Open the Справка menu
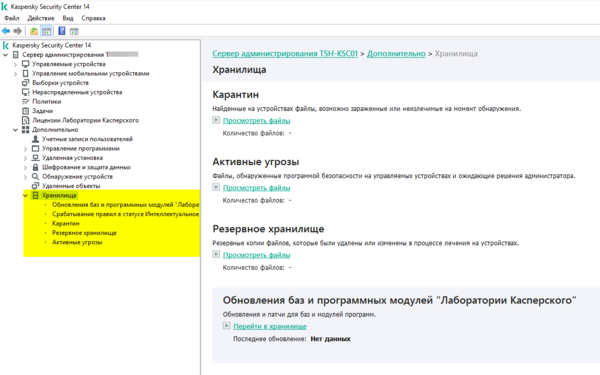The height and width of the screenshot is (375, 600). (93, 18)
